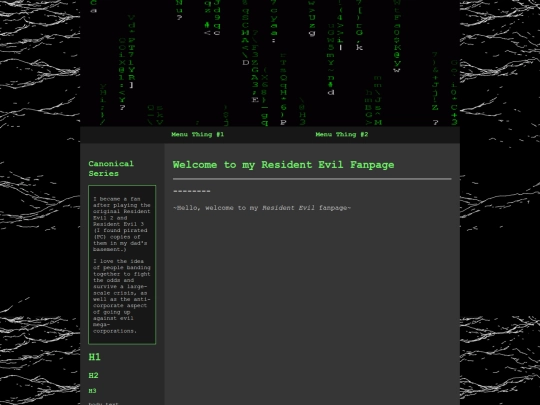This screenshot has height=405, width=540.
Task: Select the dashed line under the heading
Action: click(x=191, y=191)
